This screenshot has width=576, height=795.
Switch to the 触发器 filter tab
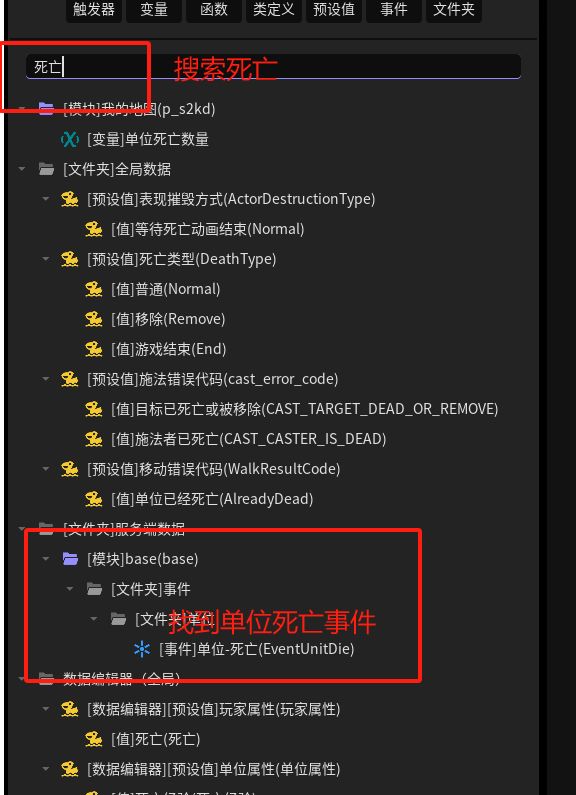(x=94, y=10)
